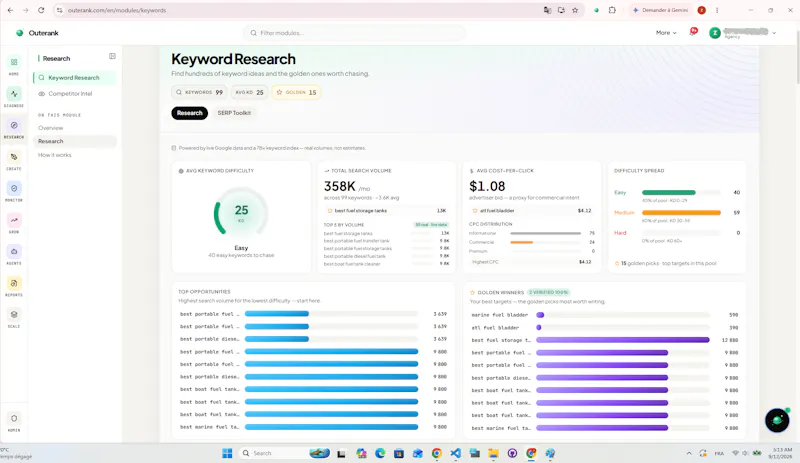Open the notifications bell with red badge
The height and width of the screenshot is (463, 800).
pyautogui.click(x=693, y=32)
